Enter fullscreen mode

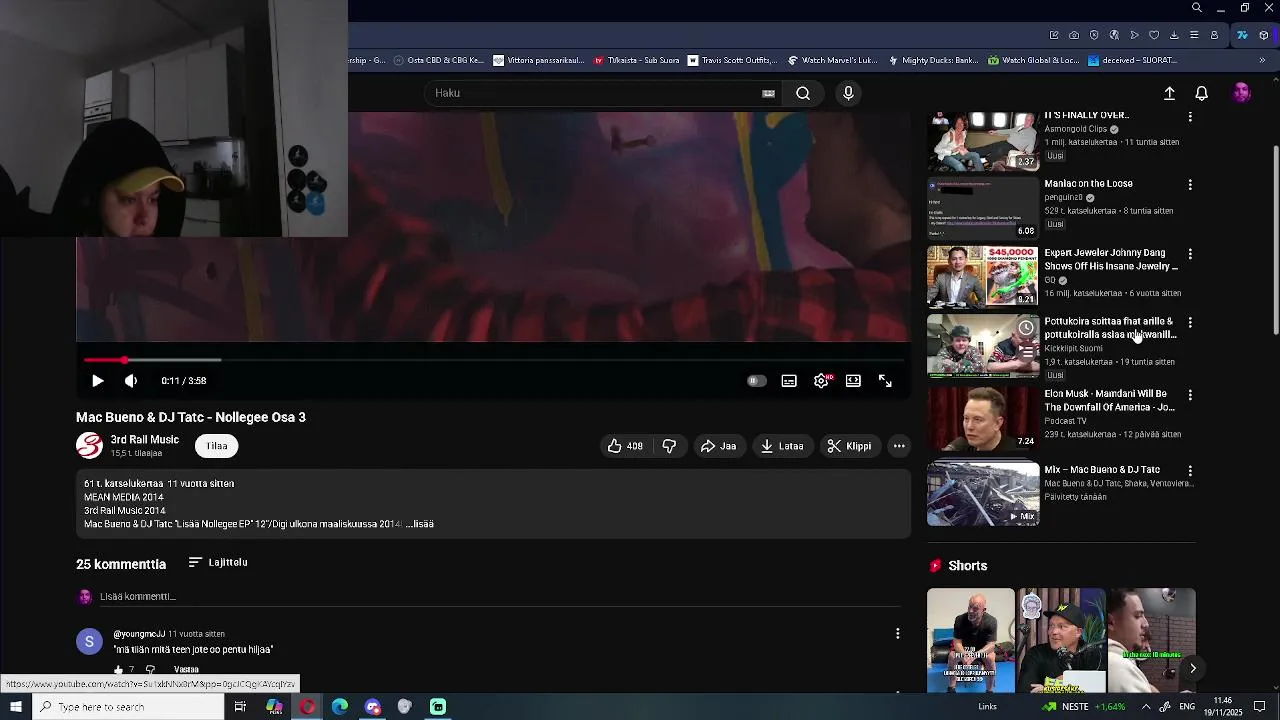885,381
